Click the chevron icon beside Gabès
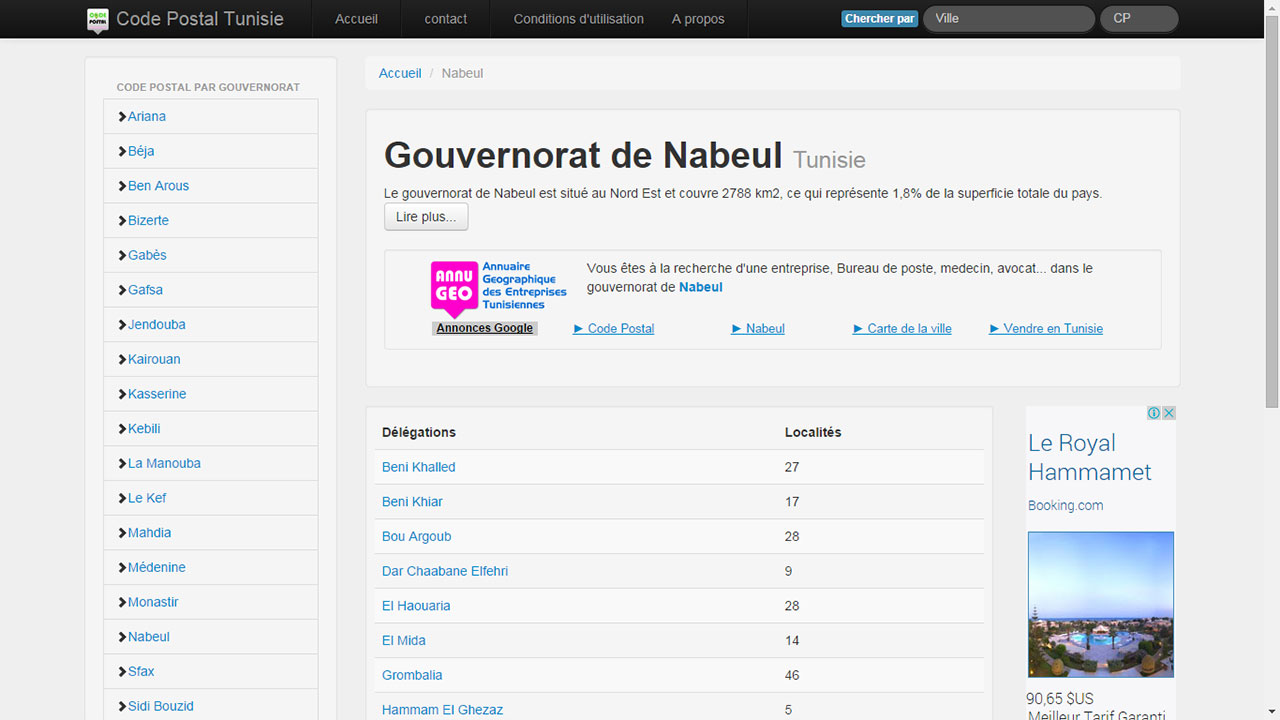The image size is (1280, 720). coord(124,255)
